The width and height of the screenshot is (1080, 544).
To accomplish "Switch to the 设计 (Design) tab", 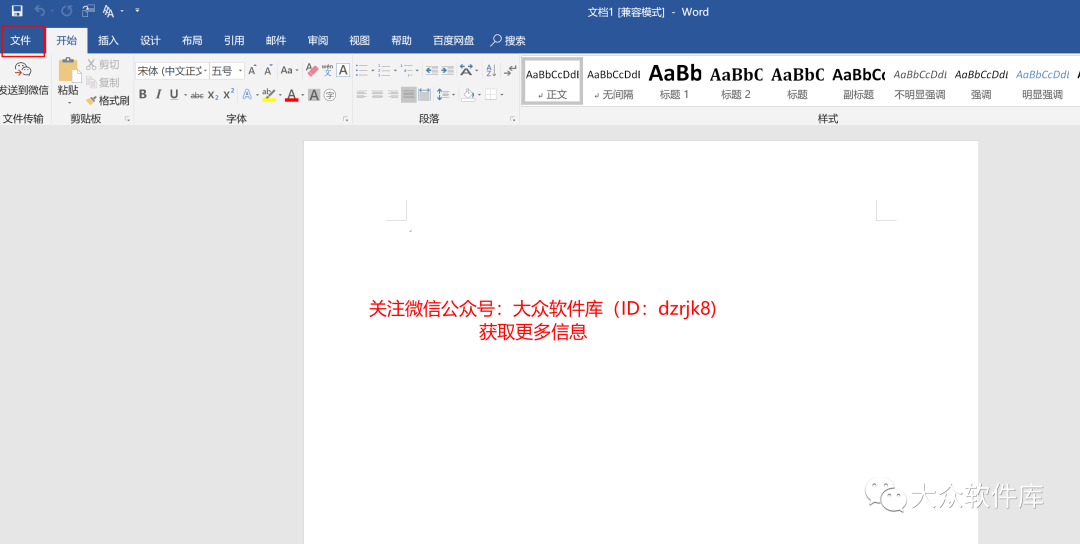I will (x=150, y=41).
